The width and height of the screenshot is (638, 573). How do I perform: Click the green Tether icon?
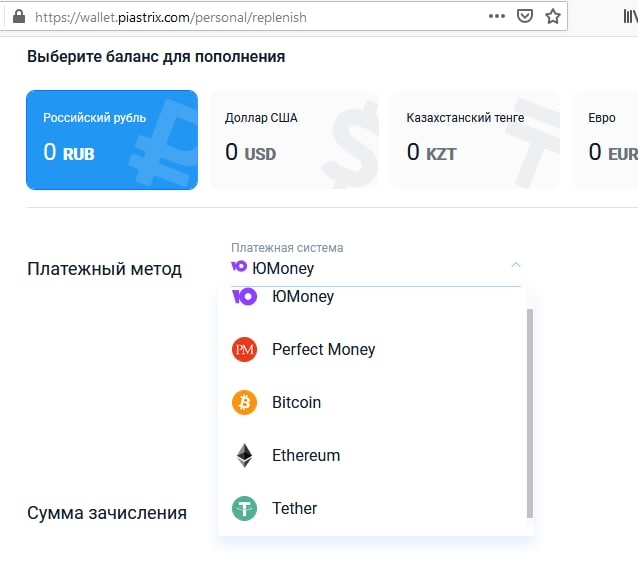point(244,508)
